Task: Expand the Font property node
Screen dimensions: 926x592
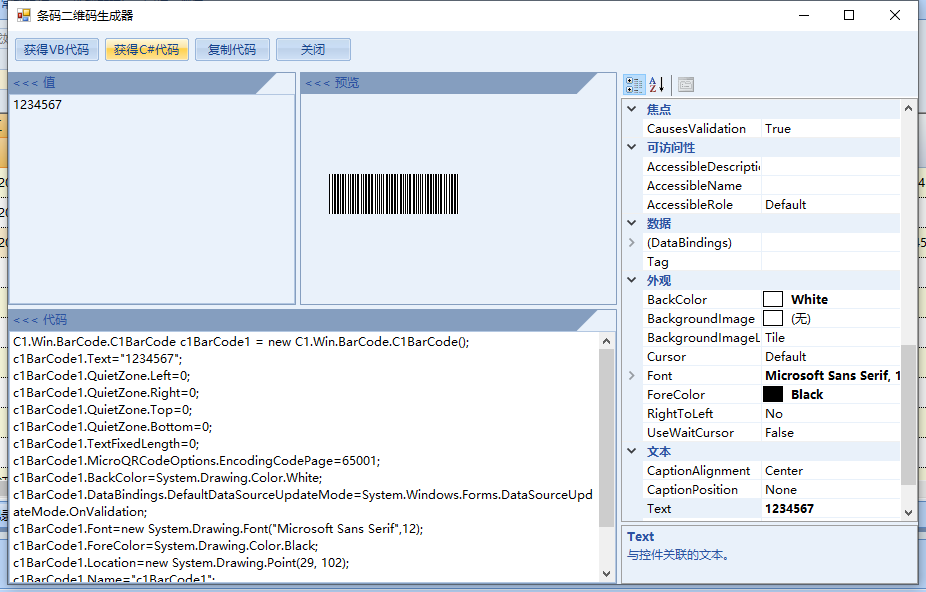Action: pyautogui.click(x=631, y=375)
